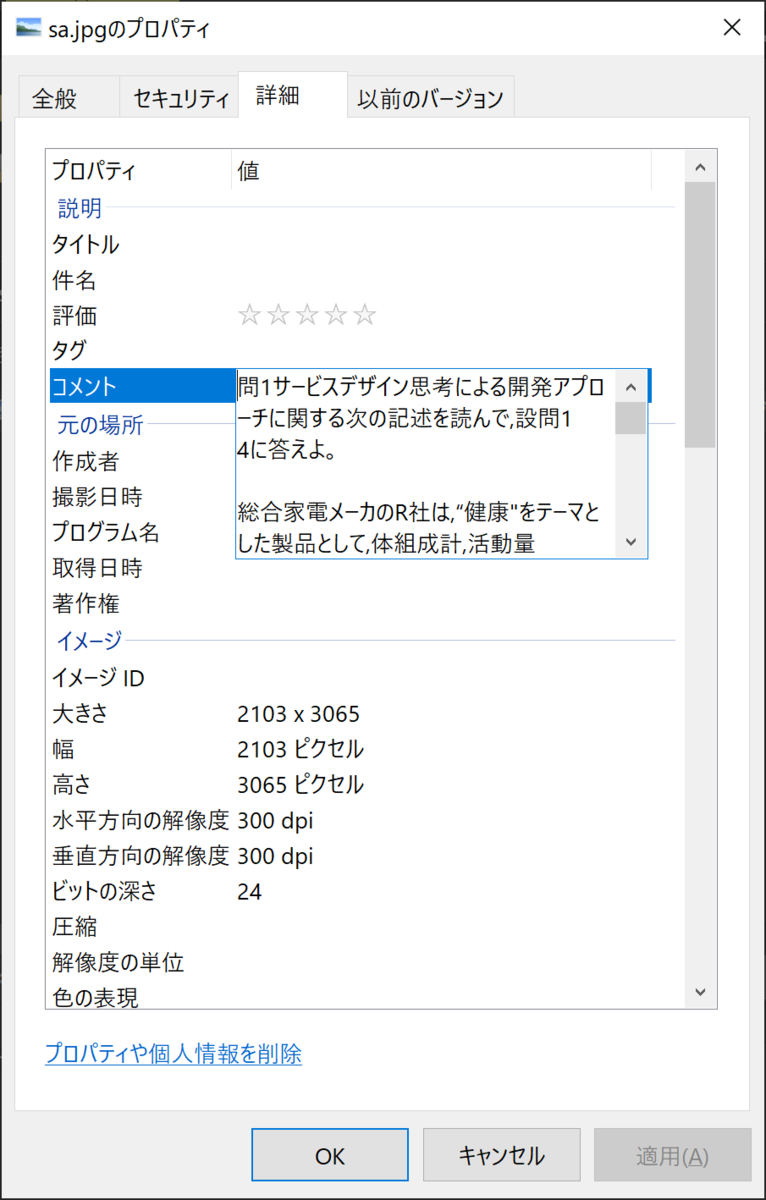
Task: Select the コメント property row
Action: (x=142, y=386)
